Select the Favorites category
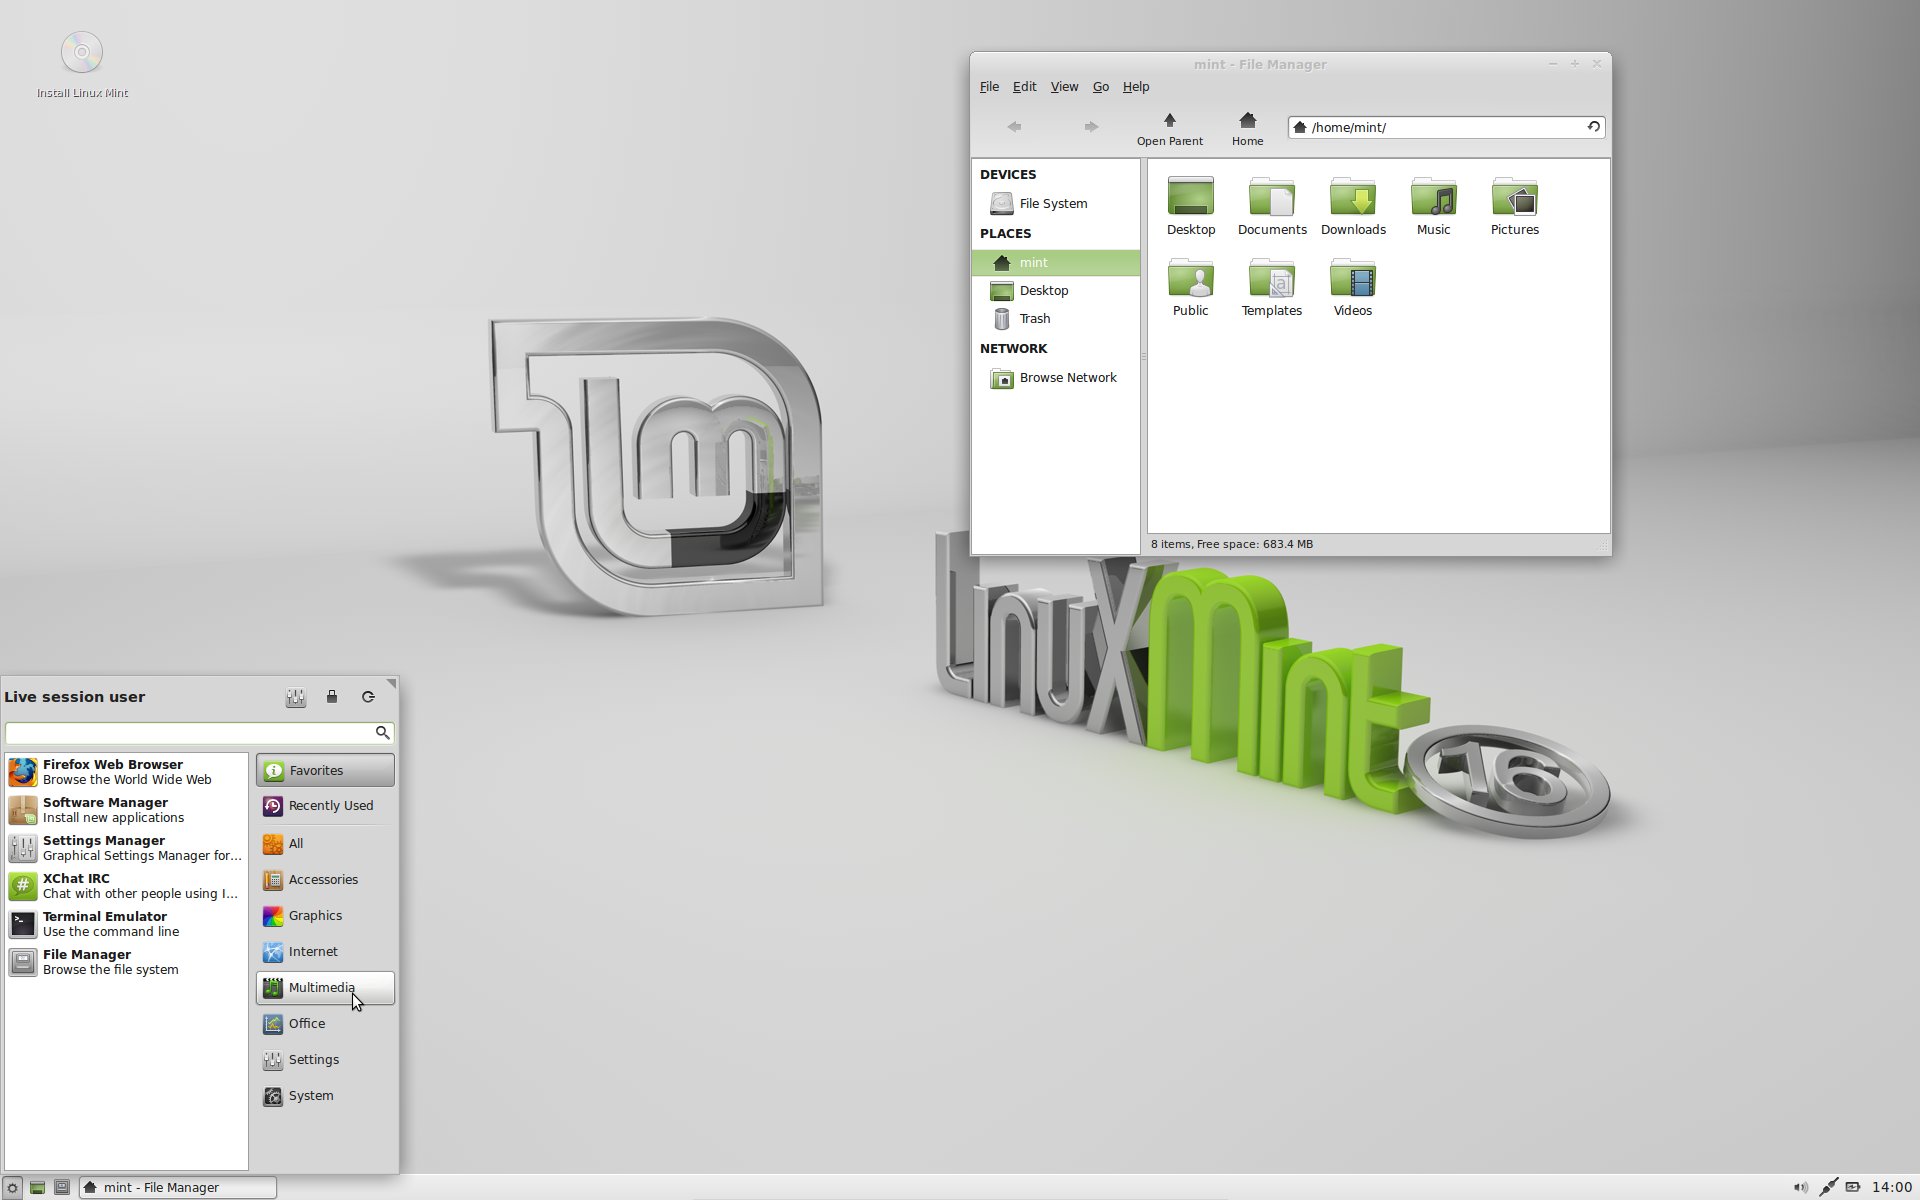The width and height of the screenshot is (1920, 1200). 325,771
